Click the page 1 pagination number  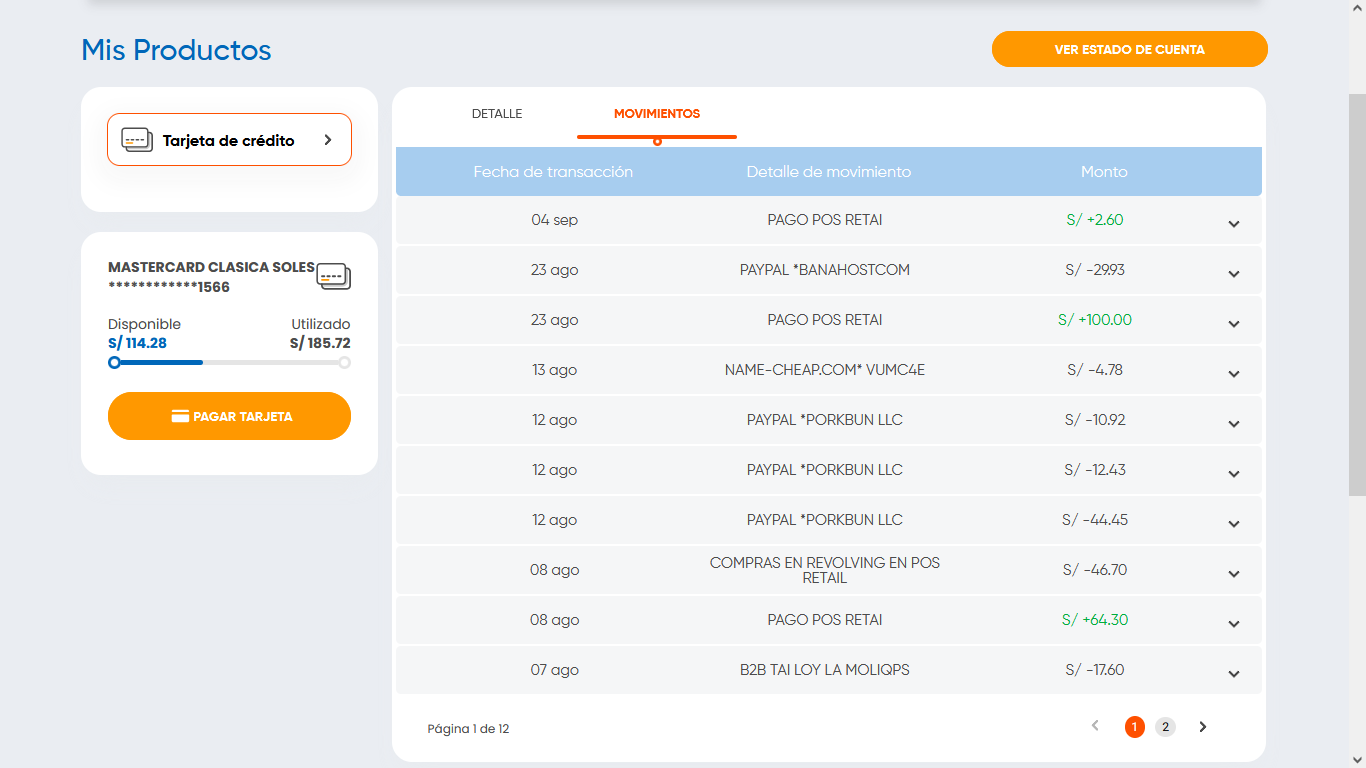coord(1134,727)
